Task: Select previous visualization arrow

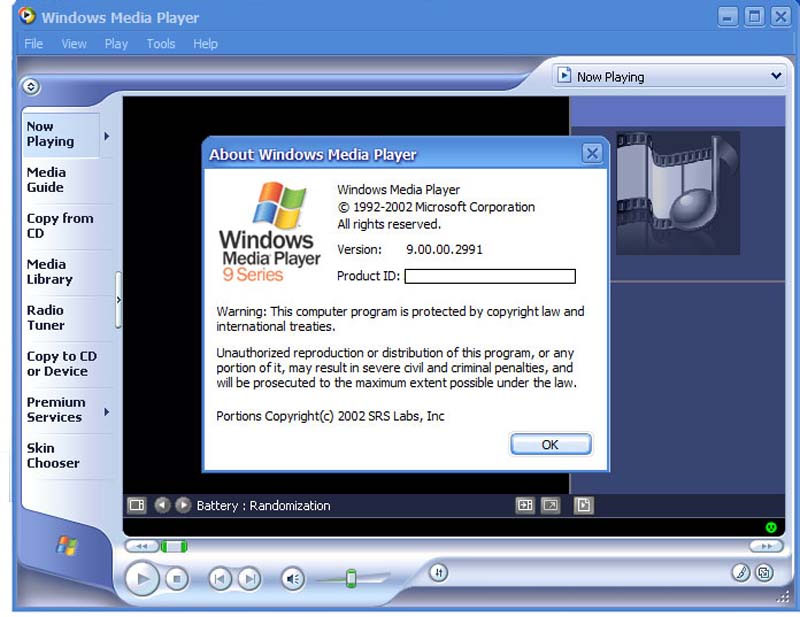Action: pos(162,505)
